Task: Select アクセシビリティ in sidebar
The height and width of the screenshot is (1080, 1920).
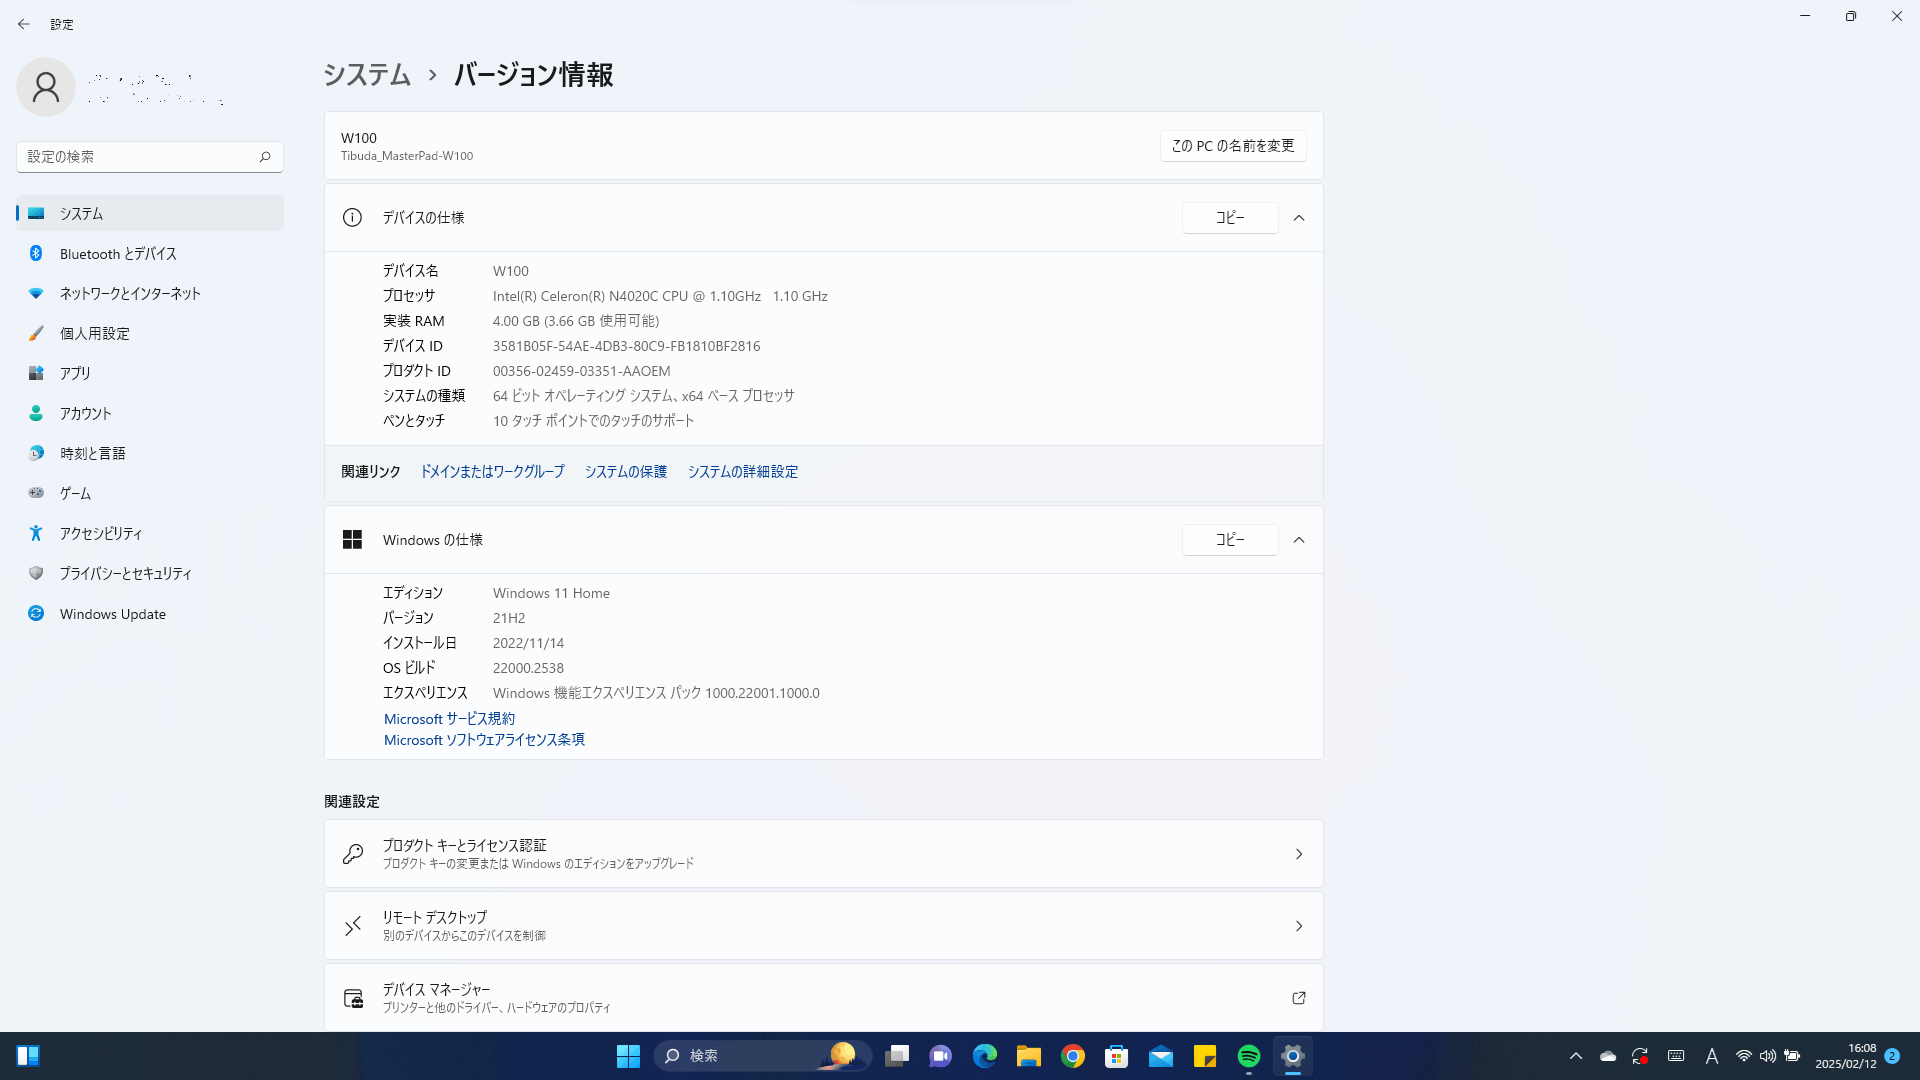Action: tap(101, 534)
